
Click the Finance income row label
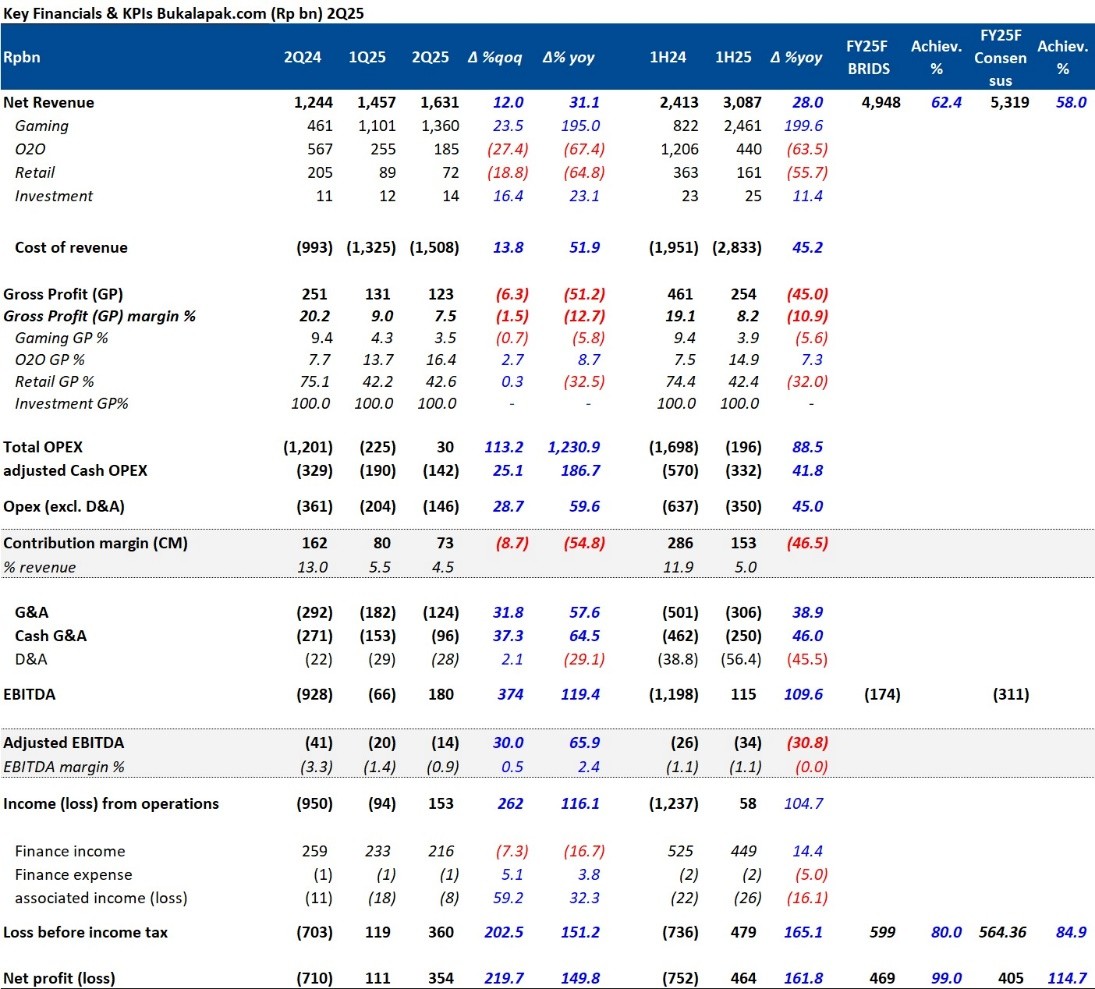(70, 851)
